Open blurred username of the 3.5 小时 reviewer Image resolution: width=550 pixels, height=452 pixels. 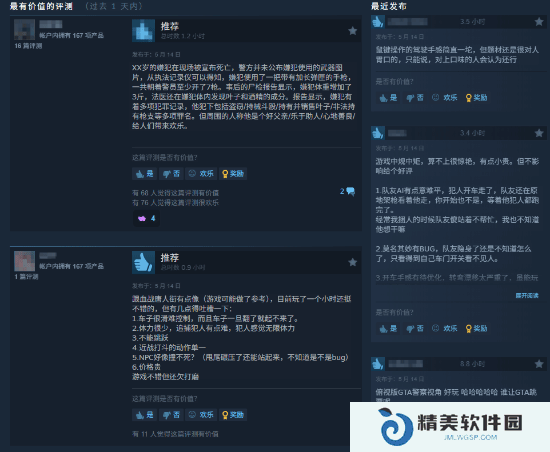(x=408, y=22)
